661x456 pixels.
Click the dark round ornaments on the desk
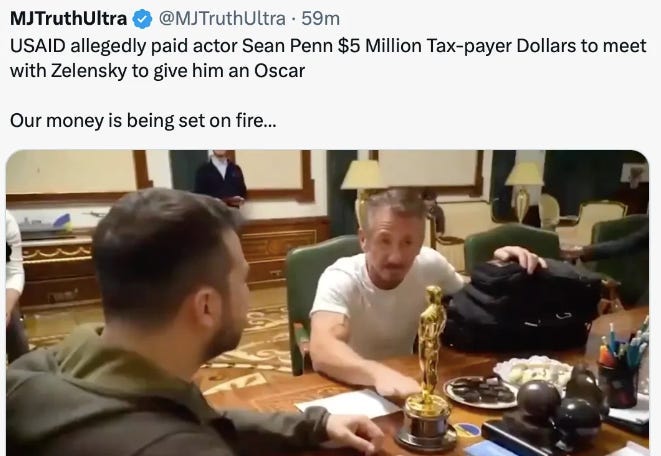561,400
